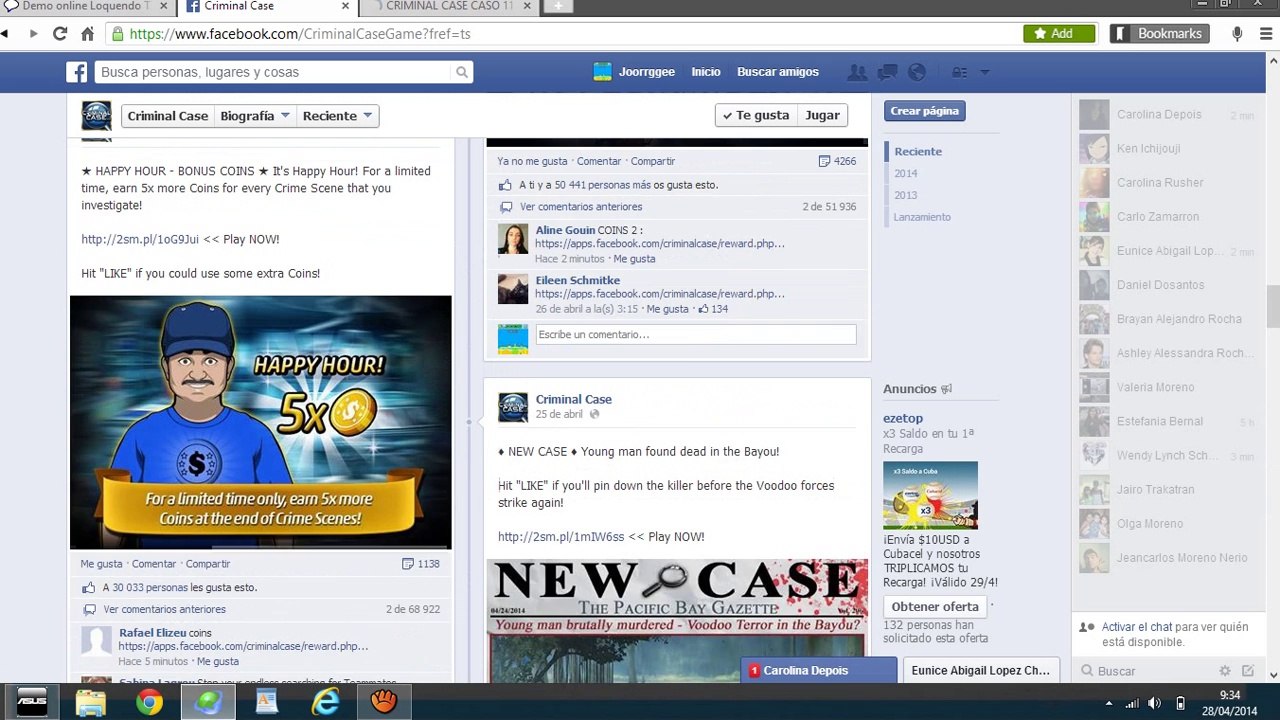1280x720 pixels.
Task: Click the microphone icon in browser toolbar
Action: tap(1237, 34)
